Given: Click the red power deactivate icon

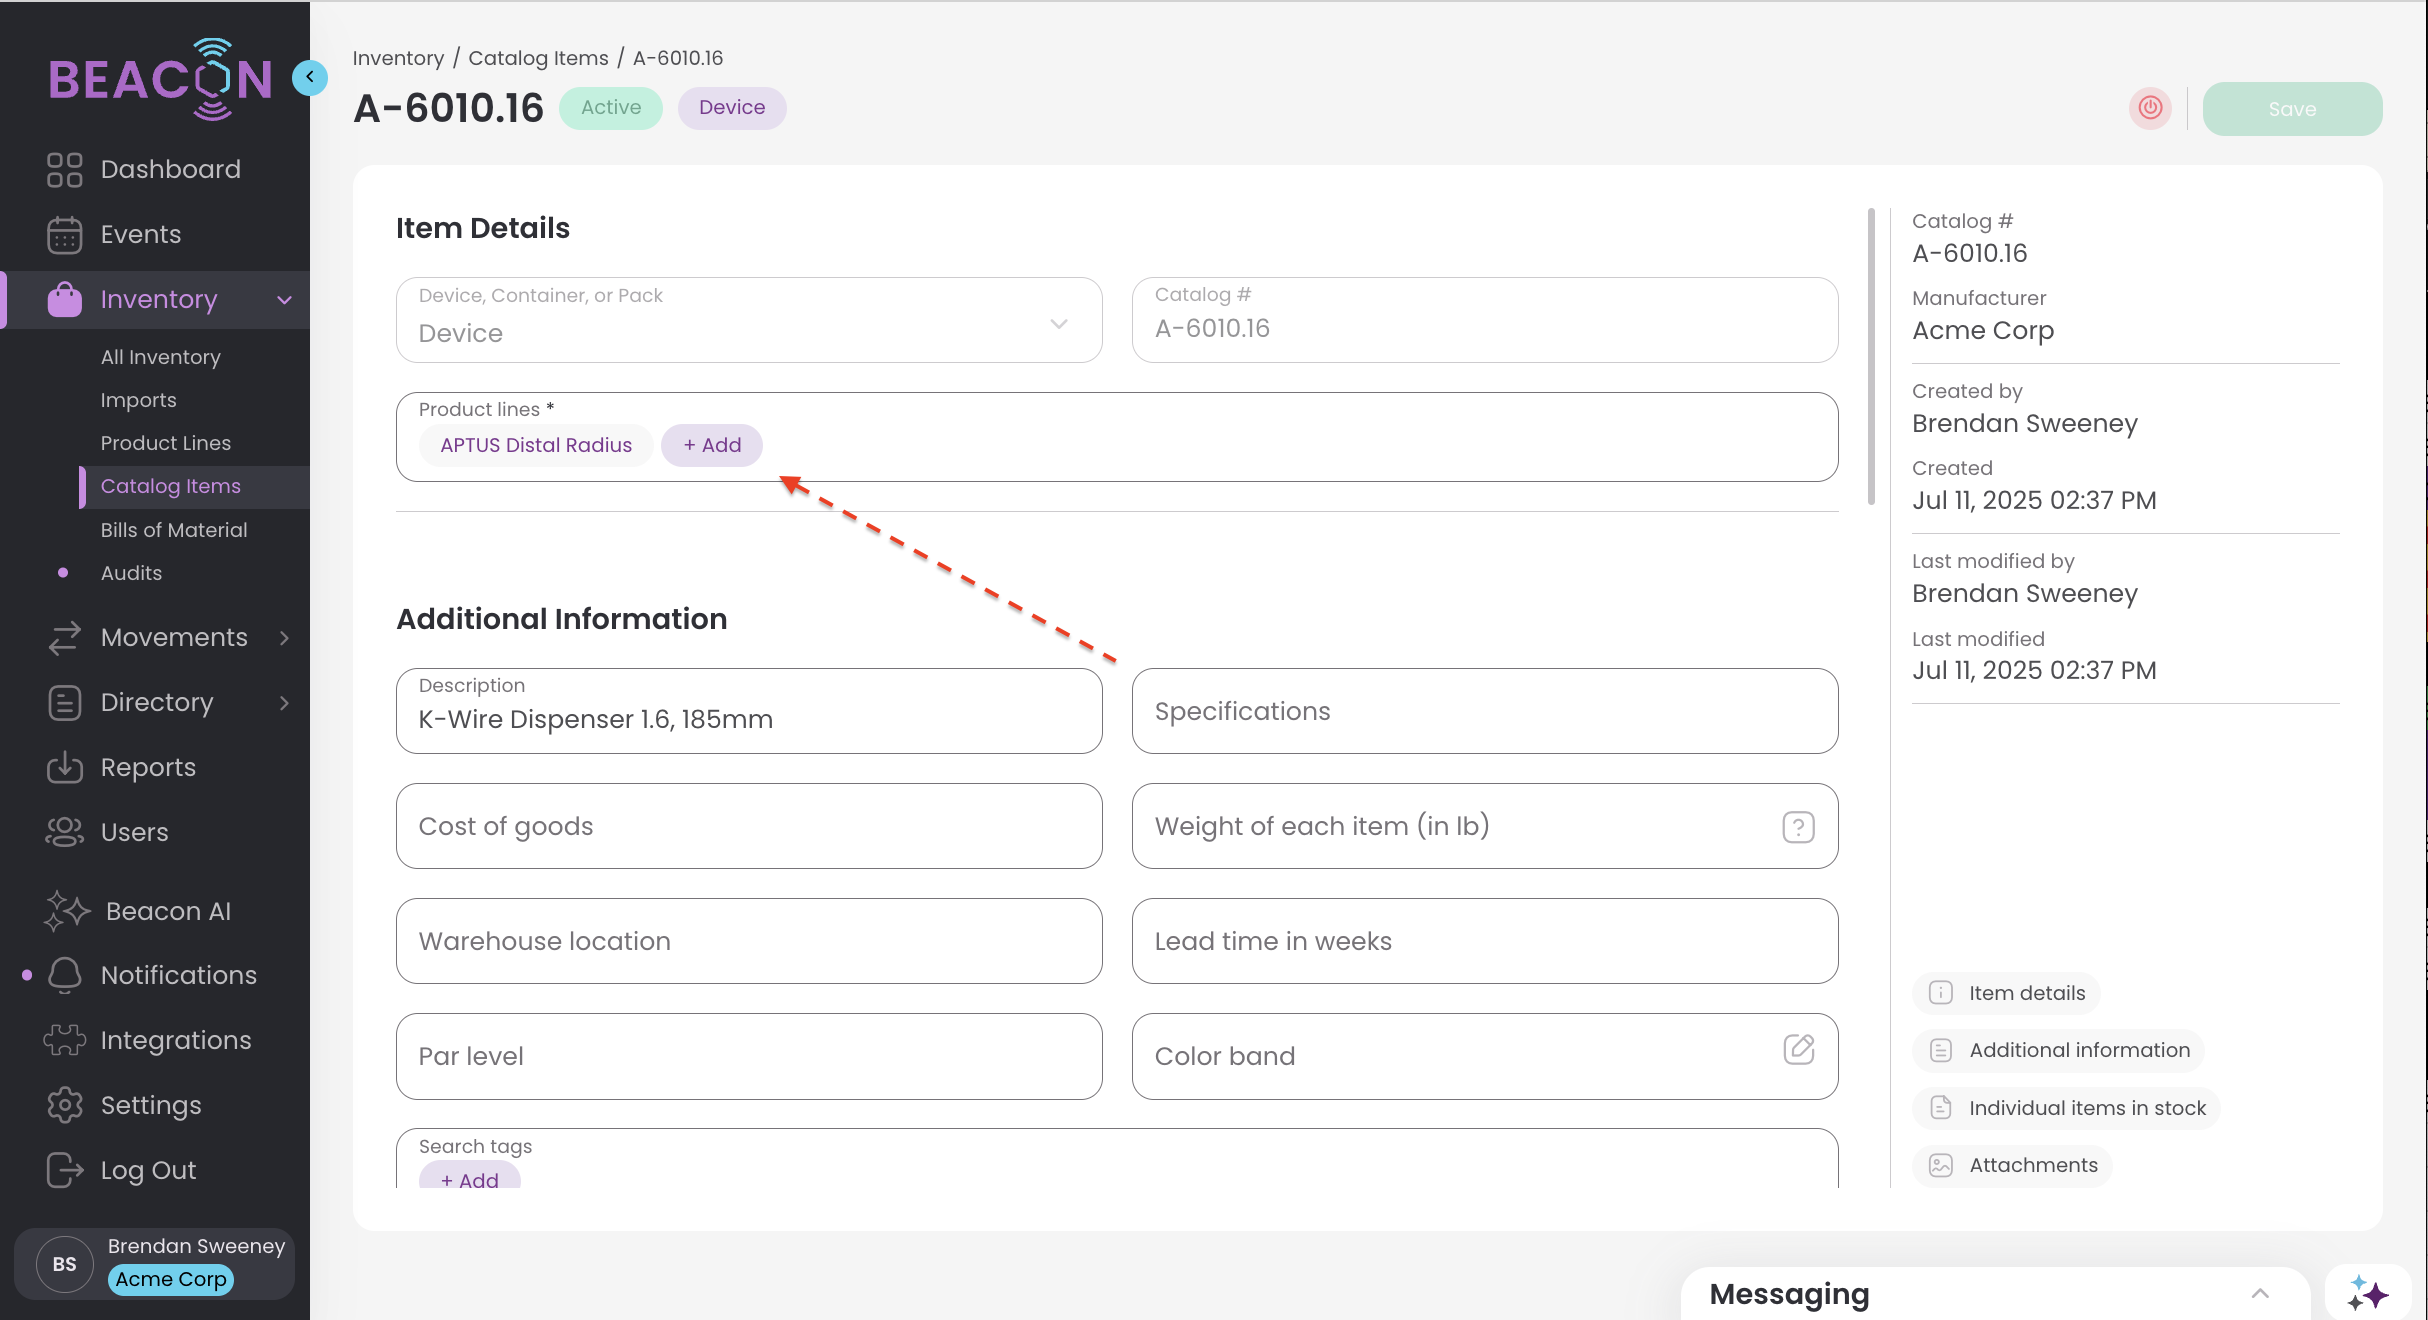Looking at the screenshot, I should click(2150, 108).
